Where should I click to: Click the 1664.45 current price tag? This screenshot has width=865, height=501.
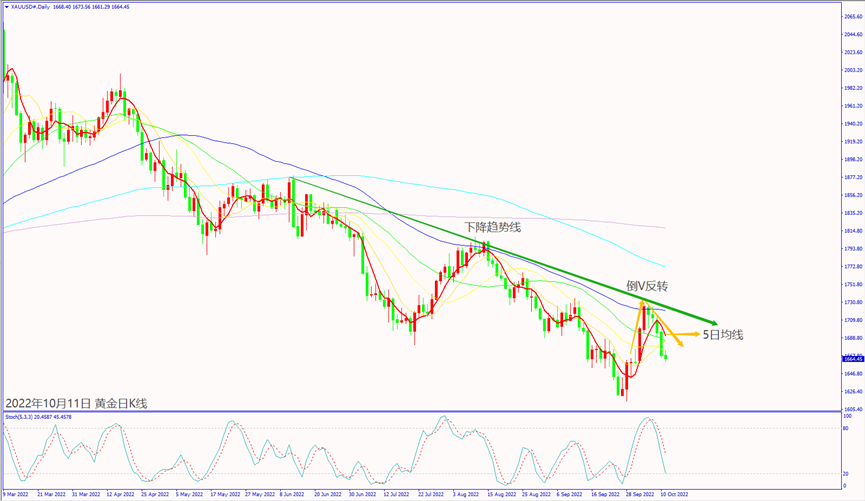pyautogui.click(x=852, y=358)
